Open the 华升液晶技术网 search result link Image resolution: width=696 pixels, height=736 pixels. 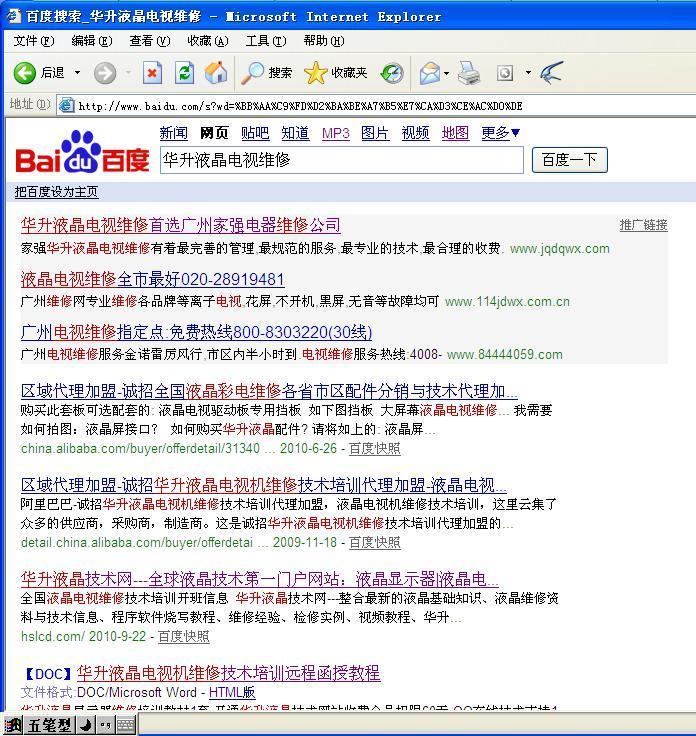coord(259,579)
